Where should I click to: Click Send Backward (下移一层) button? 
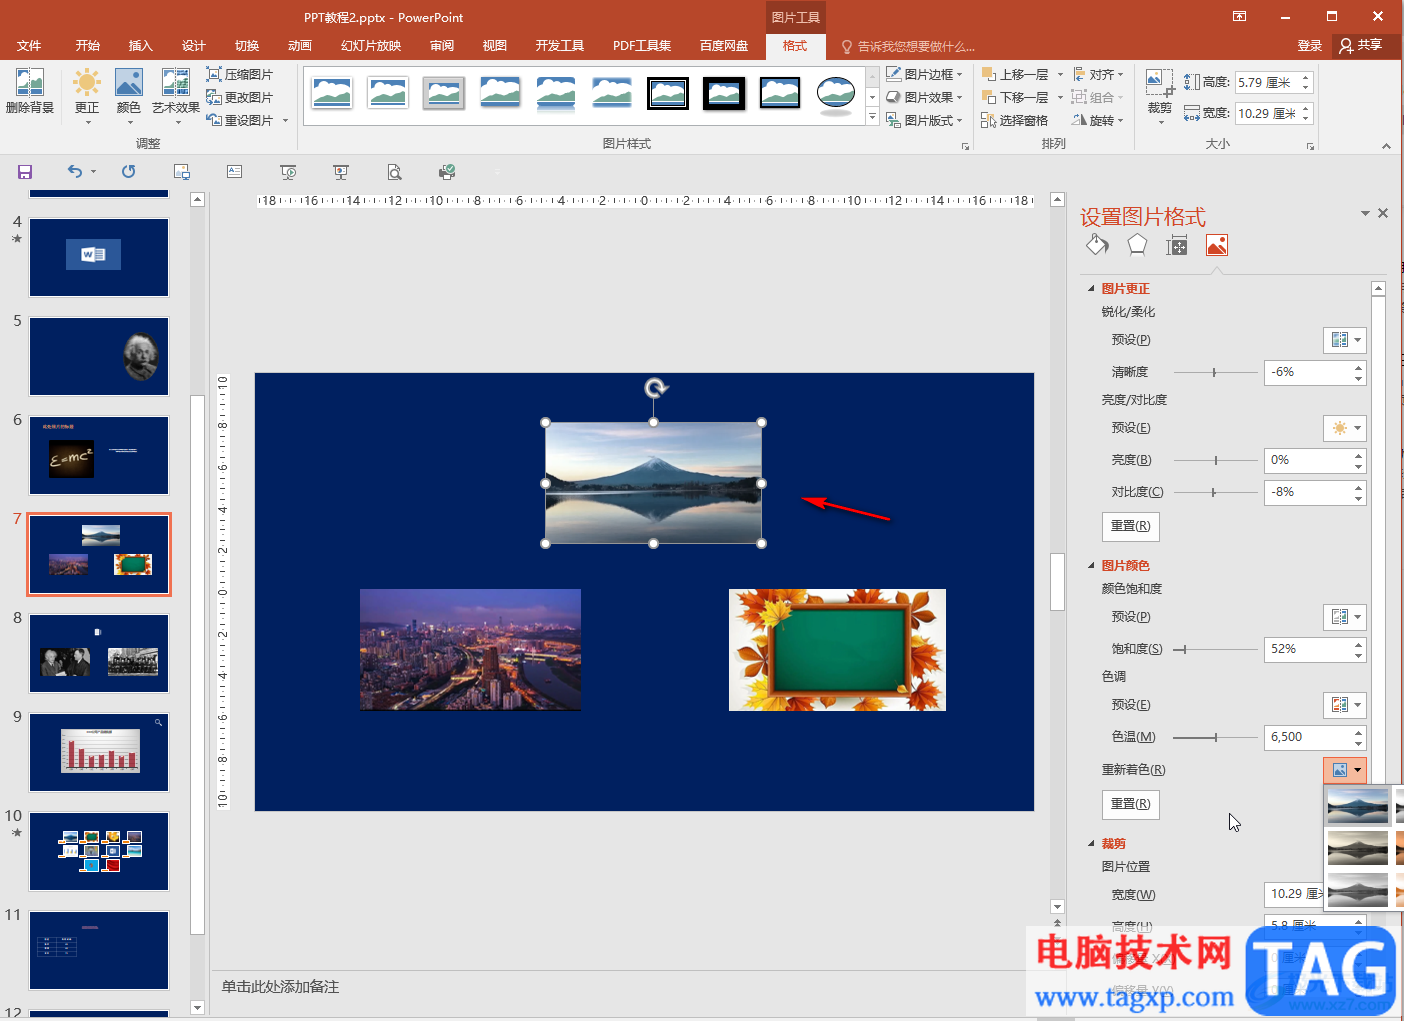click(1016, 97)
